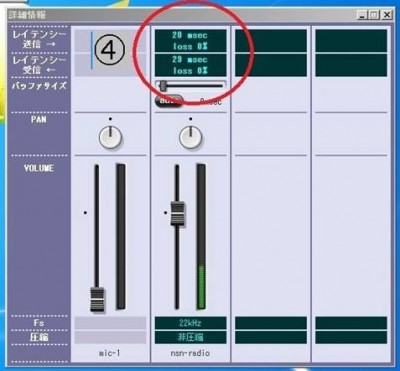The image size is (400, 371).
Task: Click the buffer size slider thumb
Action: tap(163, 86)
